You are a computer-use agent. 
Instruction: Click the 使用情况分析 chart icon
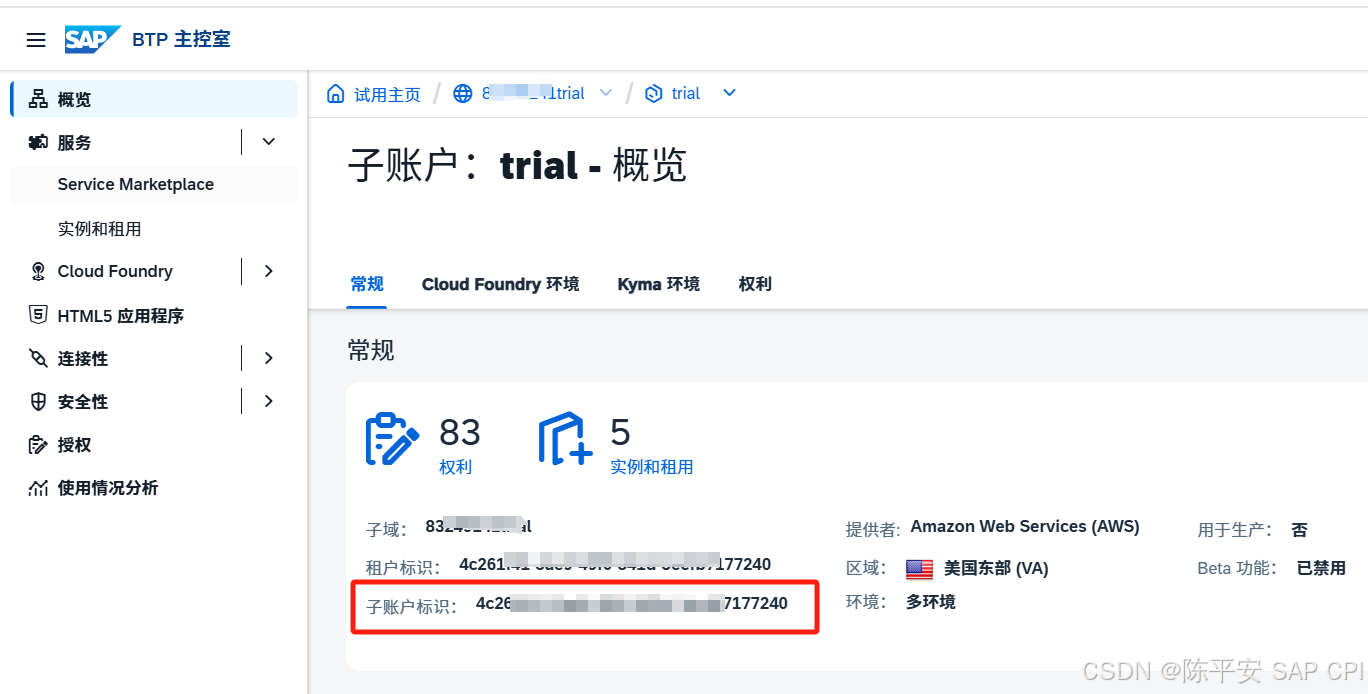[38, 488]
